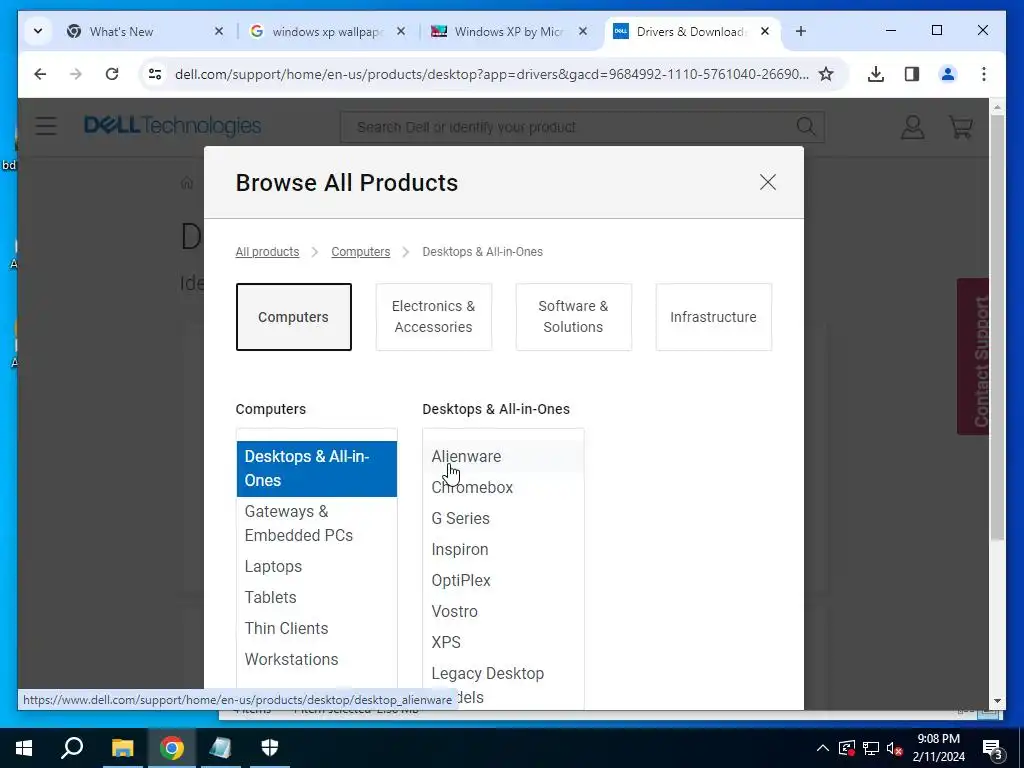Click Chrome icon in taskbar
The image size is (1024, 768).
[x=172, y=748]
